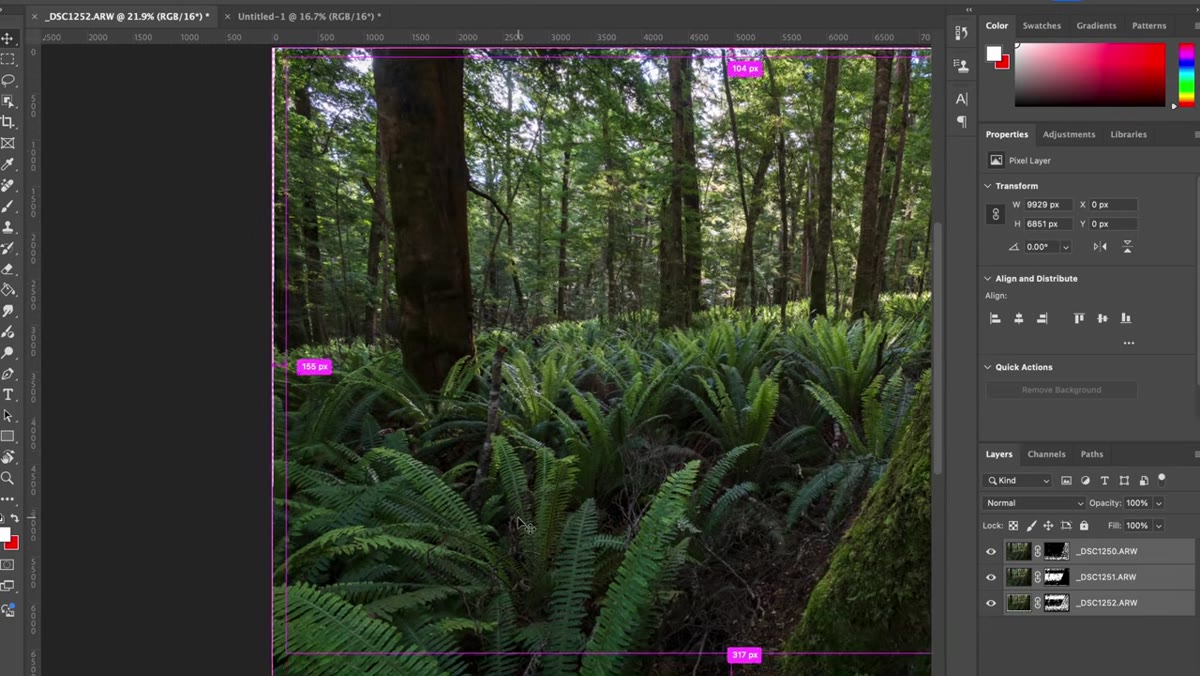Flip layer vertically in Transform section

point(1127,246)
